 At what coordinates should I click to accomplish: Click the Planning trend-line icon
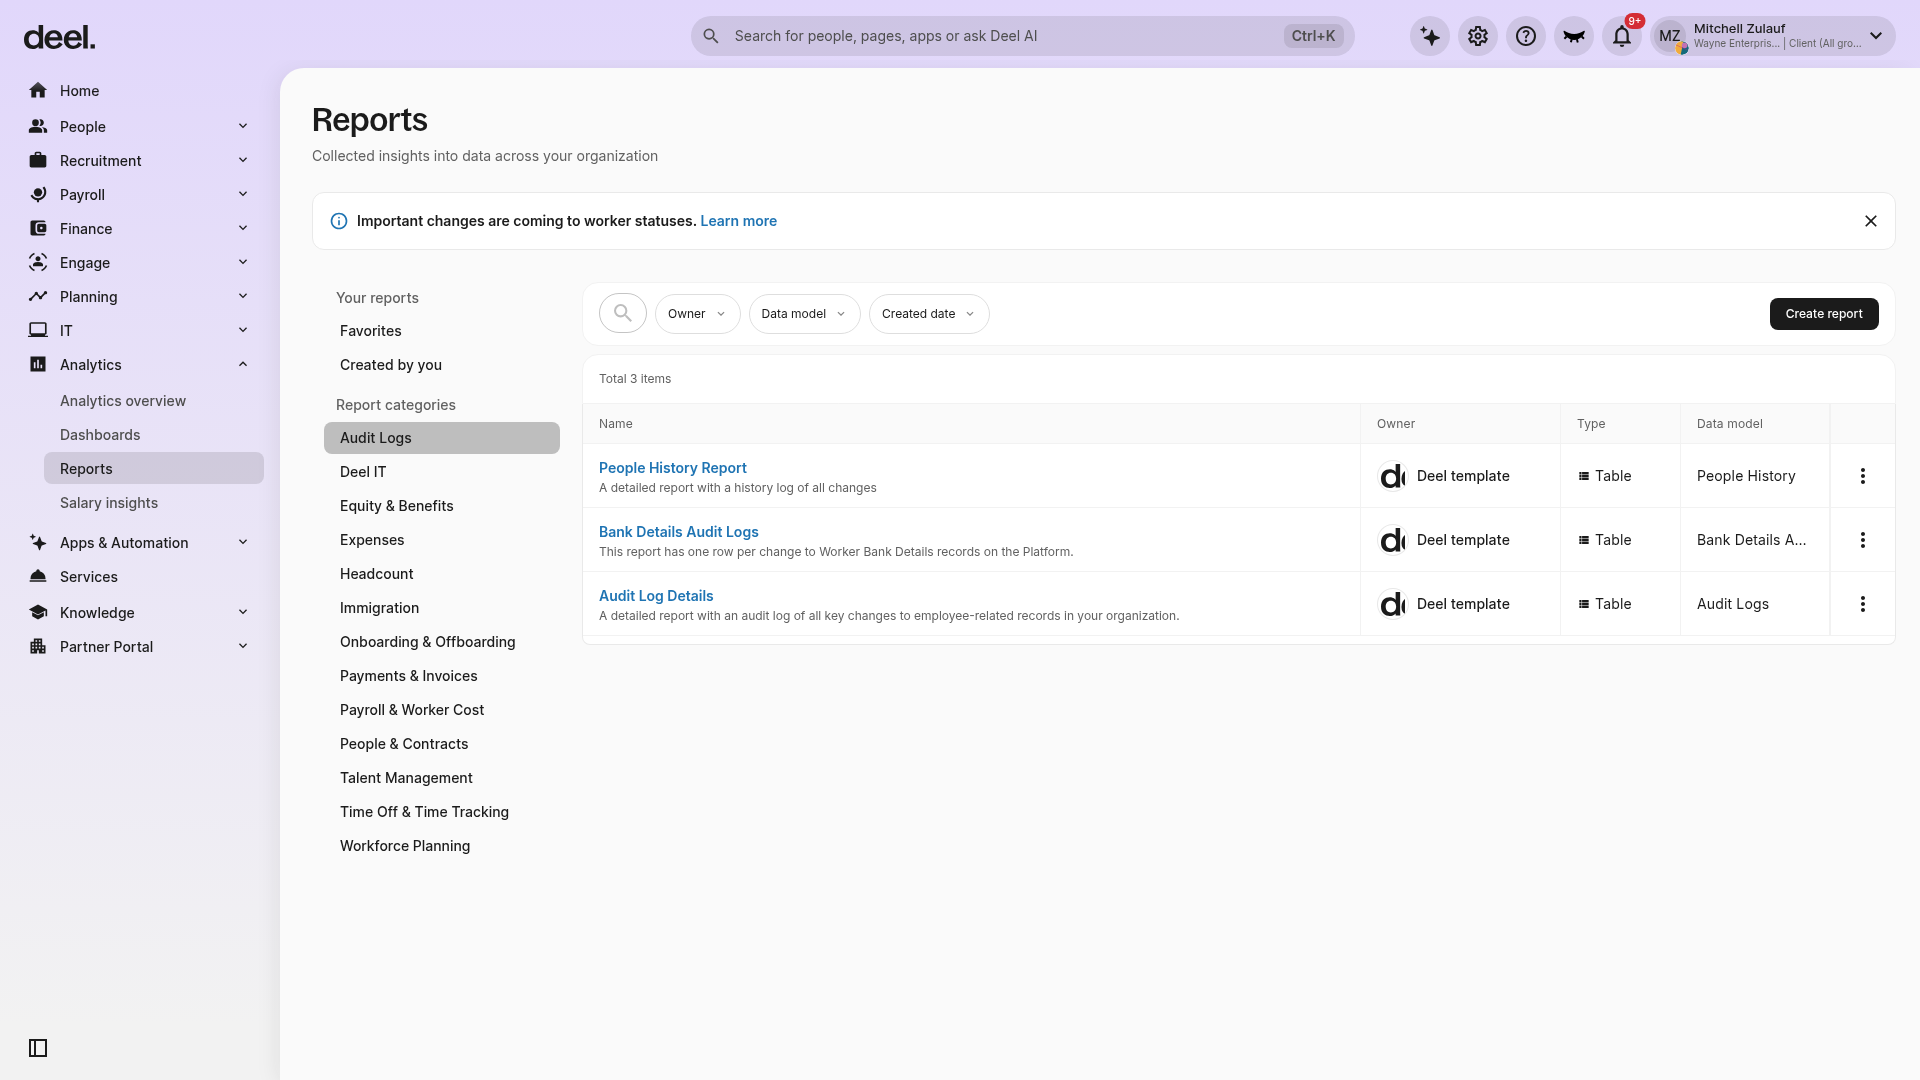(x=38, y=297)
